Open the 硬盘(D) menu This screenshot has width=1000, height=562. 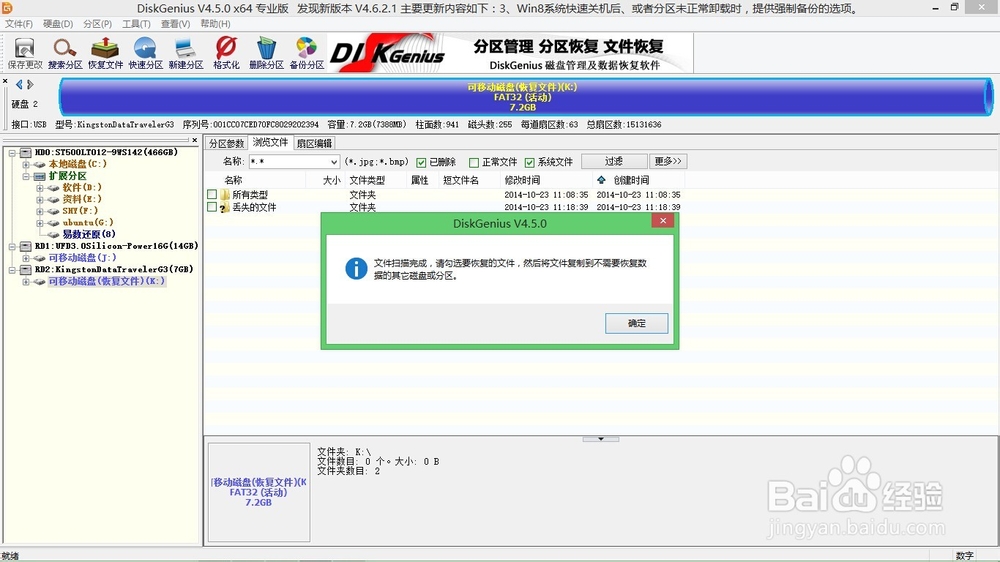pyautogui.click(x=58, y=24)
